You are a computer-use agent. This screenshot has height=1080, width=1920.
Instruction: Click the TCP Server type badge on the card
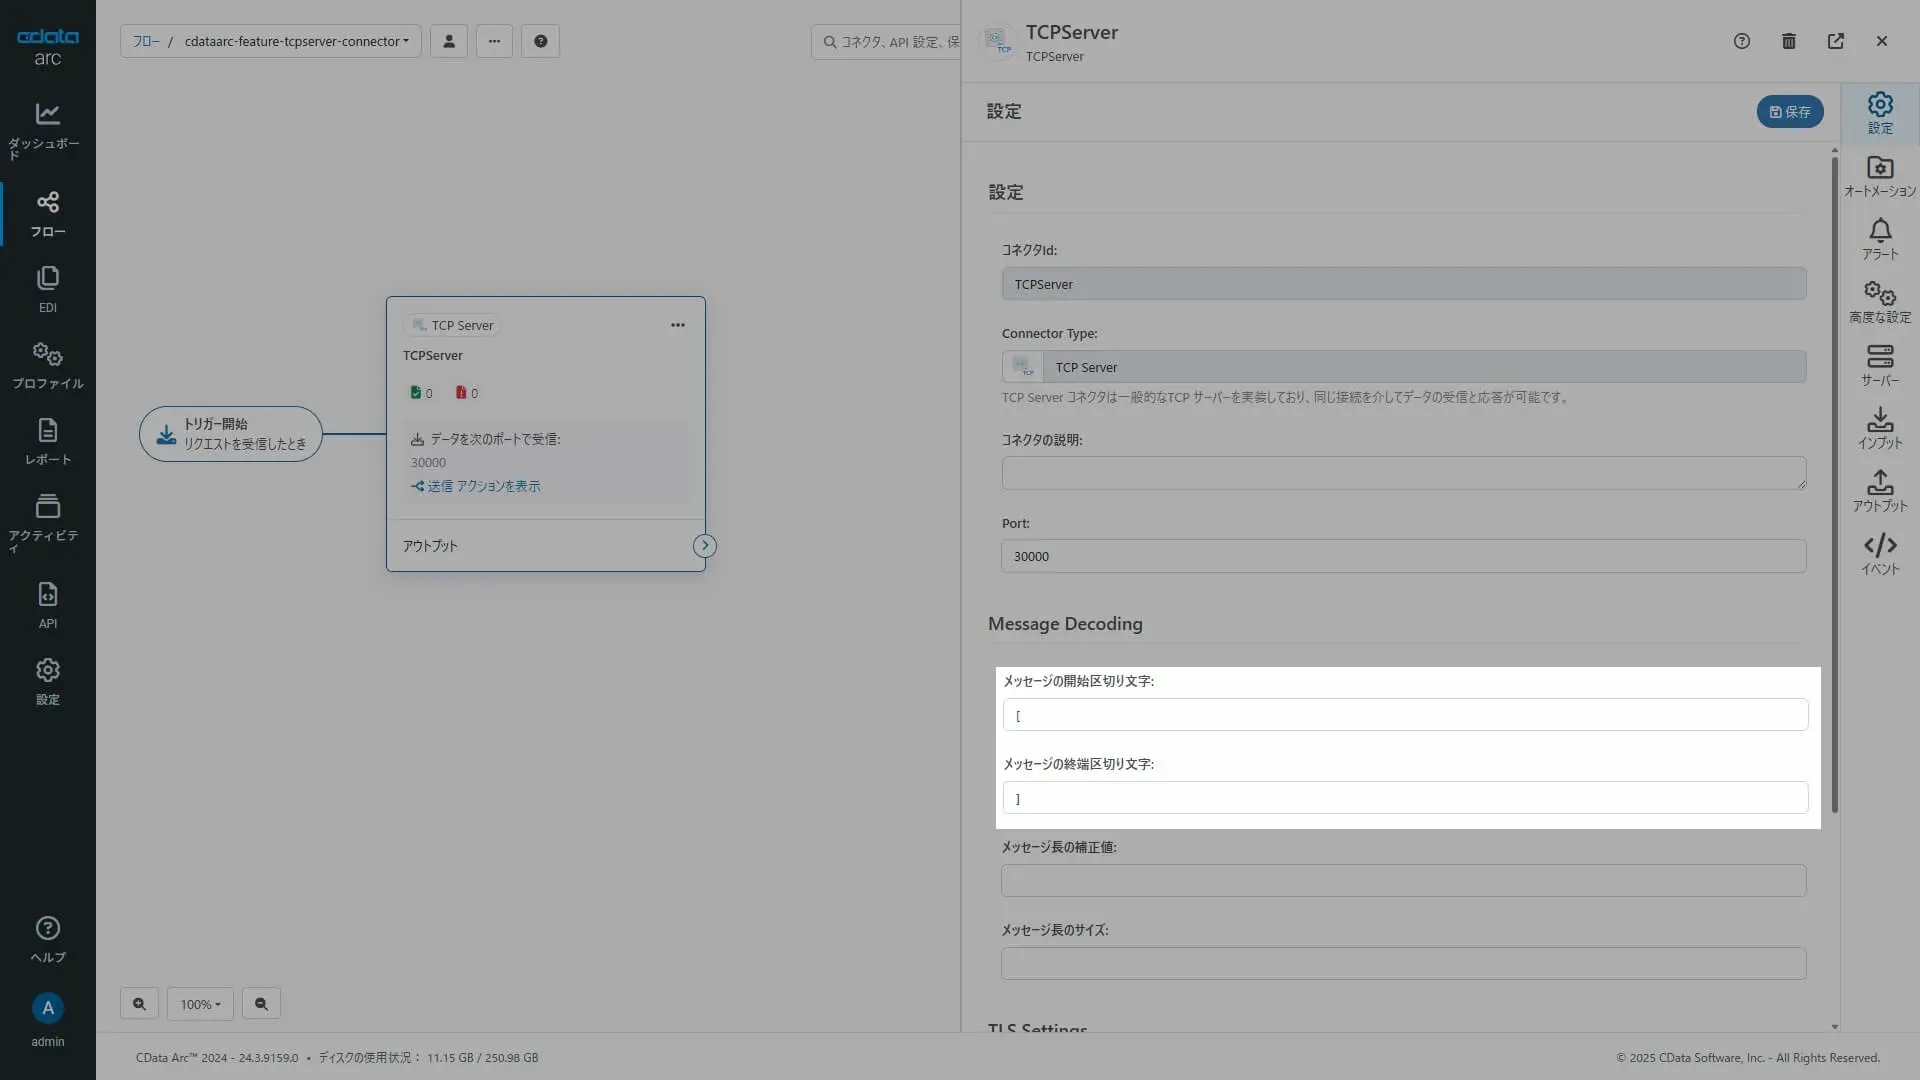[453, 325]
